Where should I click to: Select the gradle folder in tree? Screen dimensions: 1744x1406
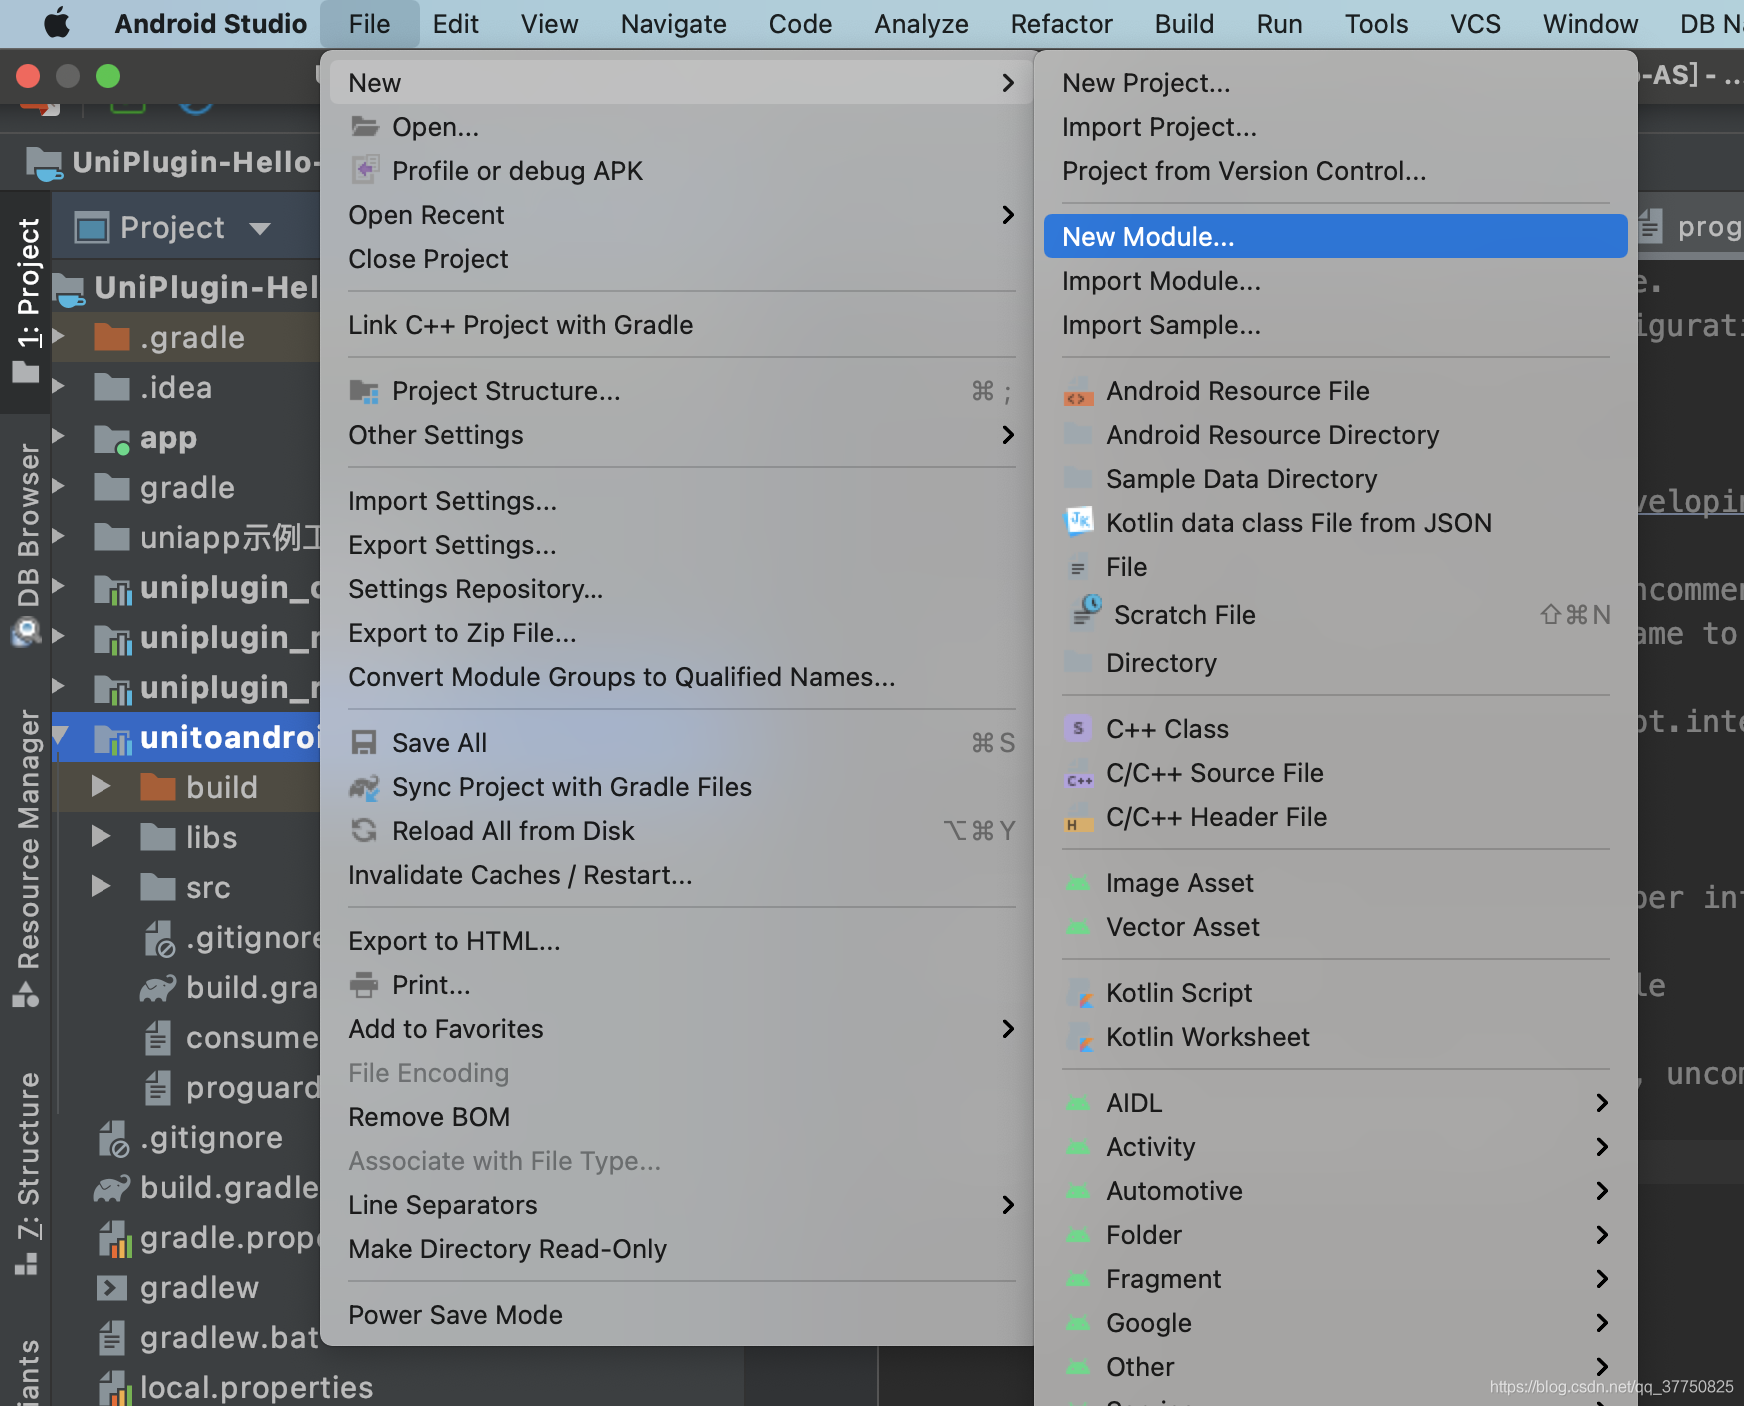click(187, 488)
